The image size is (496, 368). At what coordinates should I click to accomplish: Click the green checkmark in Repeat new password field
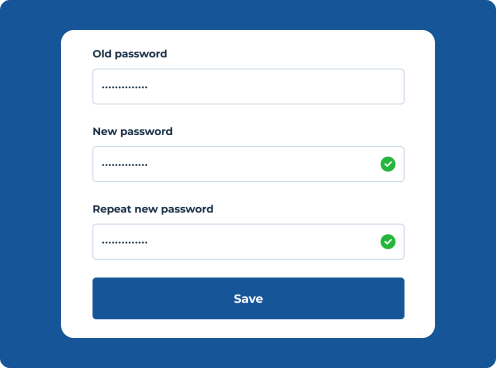pos(388,242)
